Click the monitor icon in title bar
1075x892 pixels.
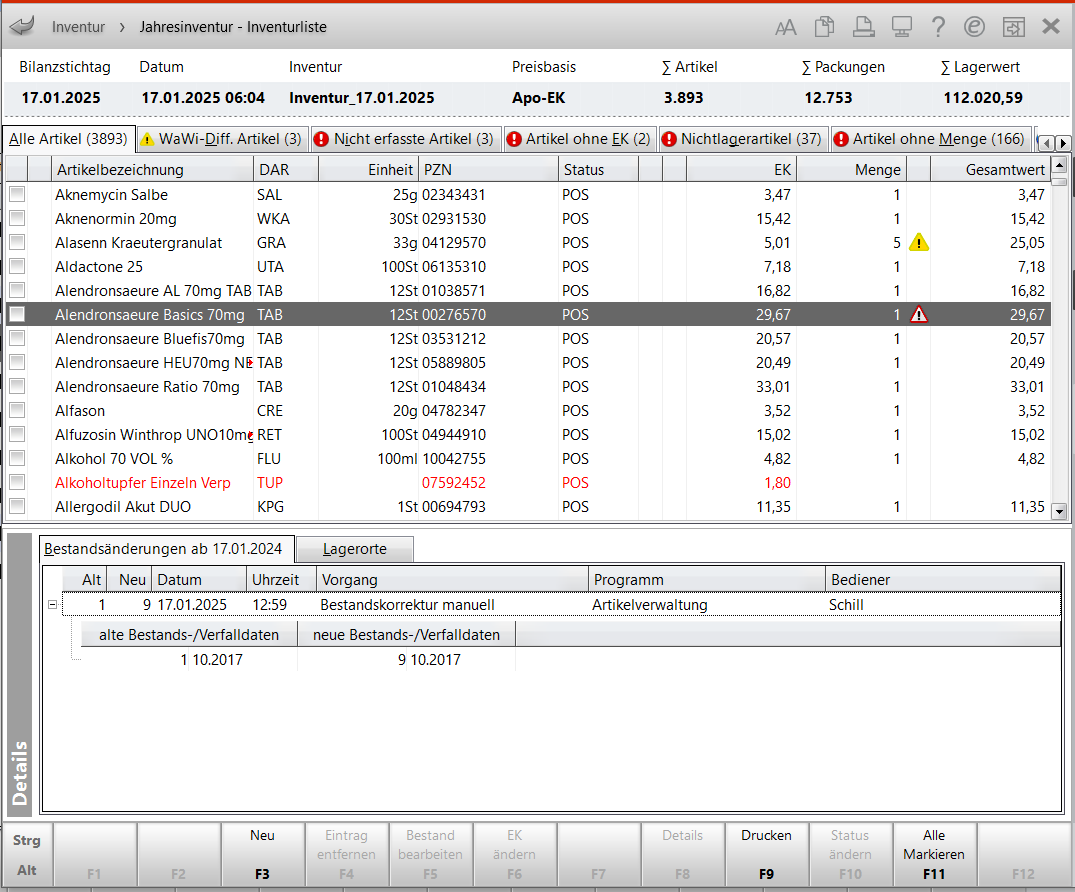pos(901,27)
